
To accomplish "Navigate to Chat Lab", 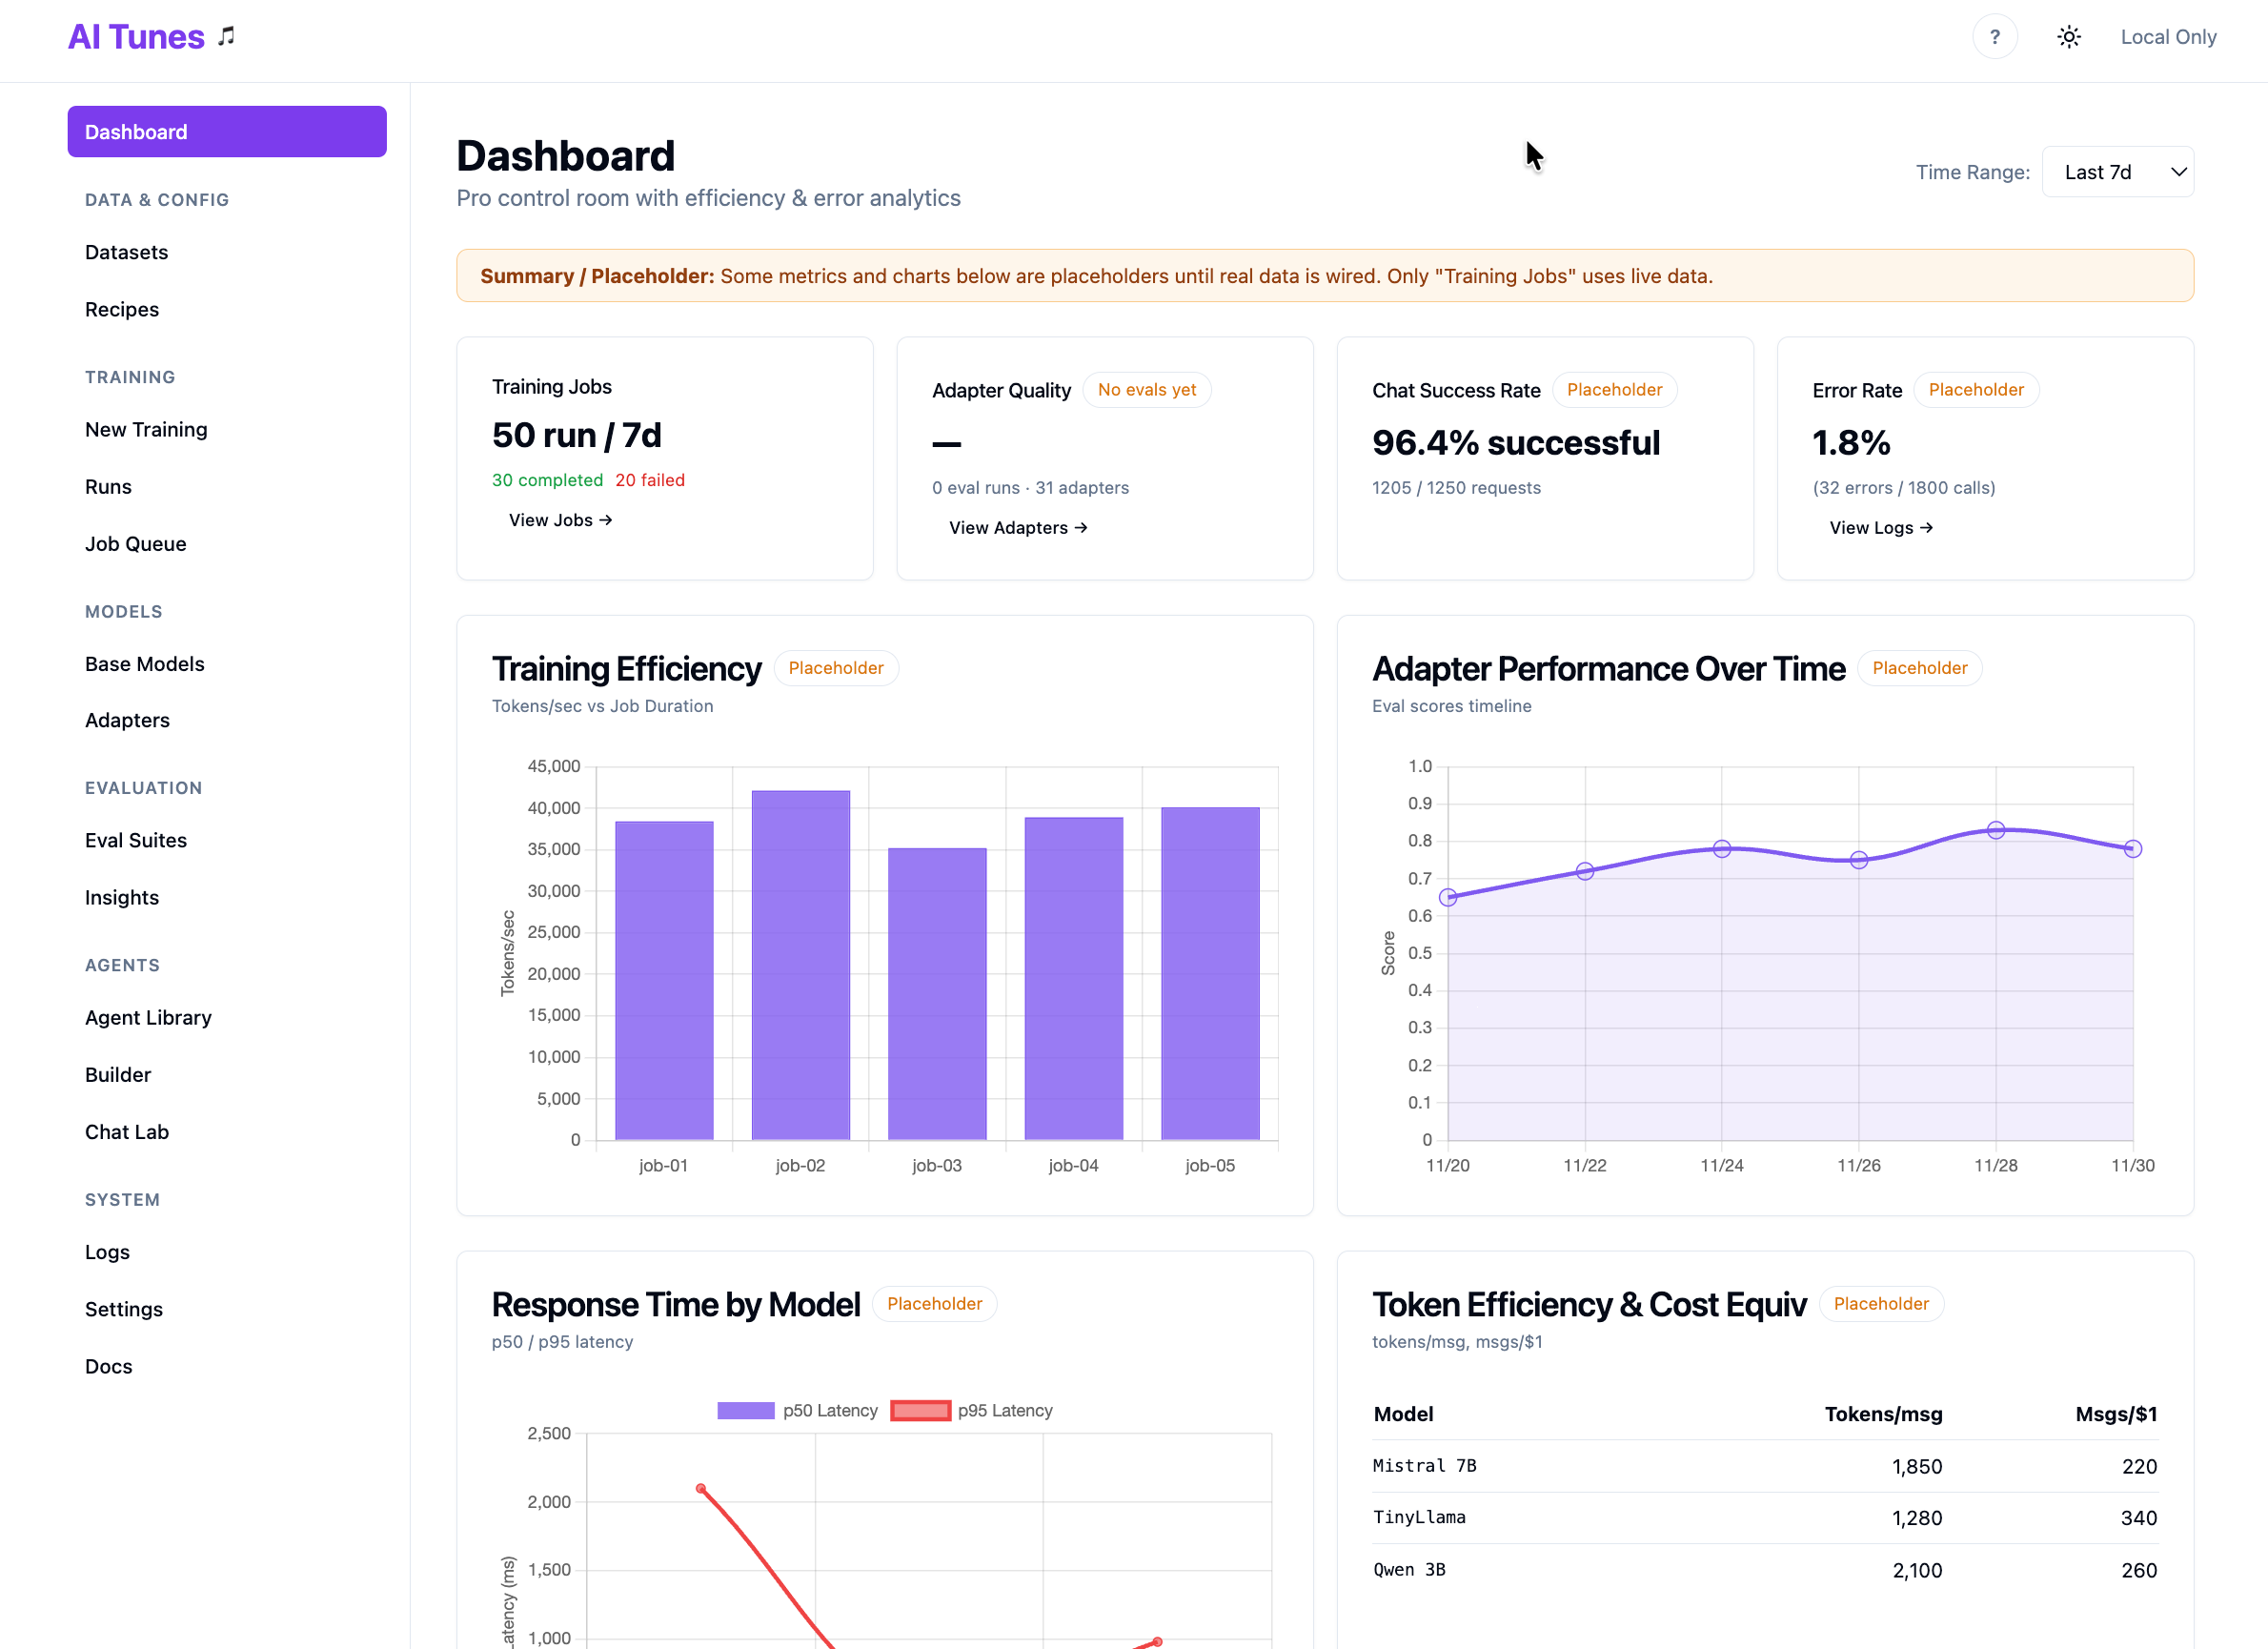I will click(x=126, y=1132).
